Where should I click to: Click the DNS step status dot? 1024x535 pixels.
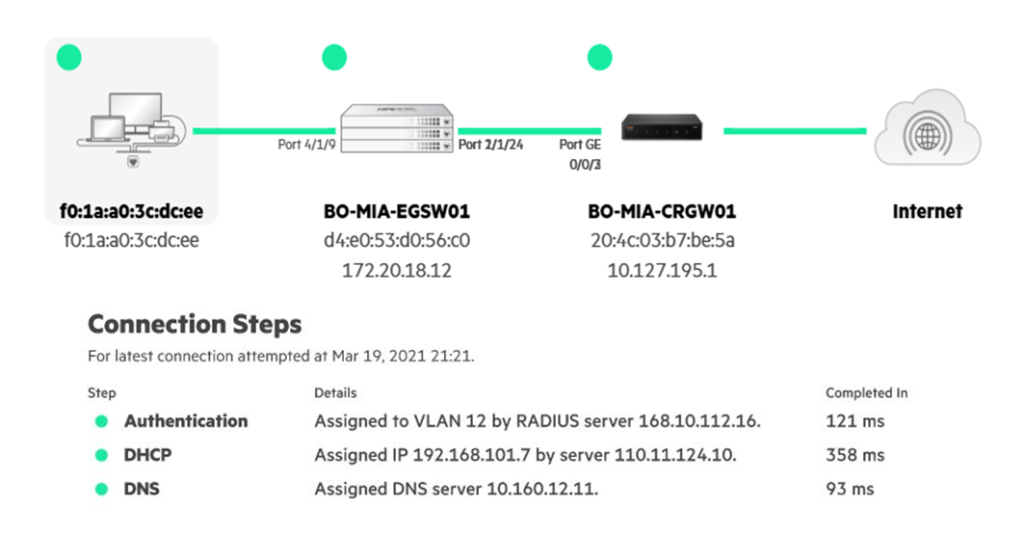[101, 489]
